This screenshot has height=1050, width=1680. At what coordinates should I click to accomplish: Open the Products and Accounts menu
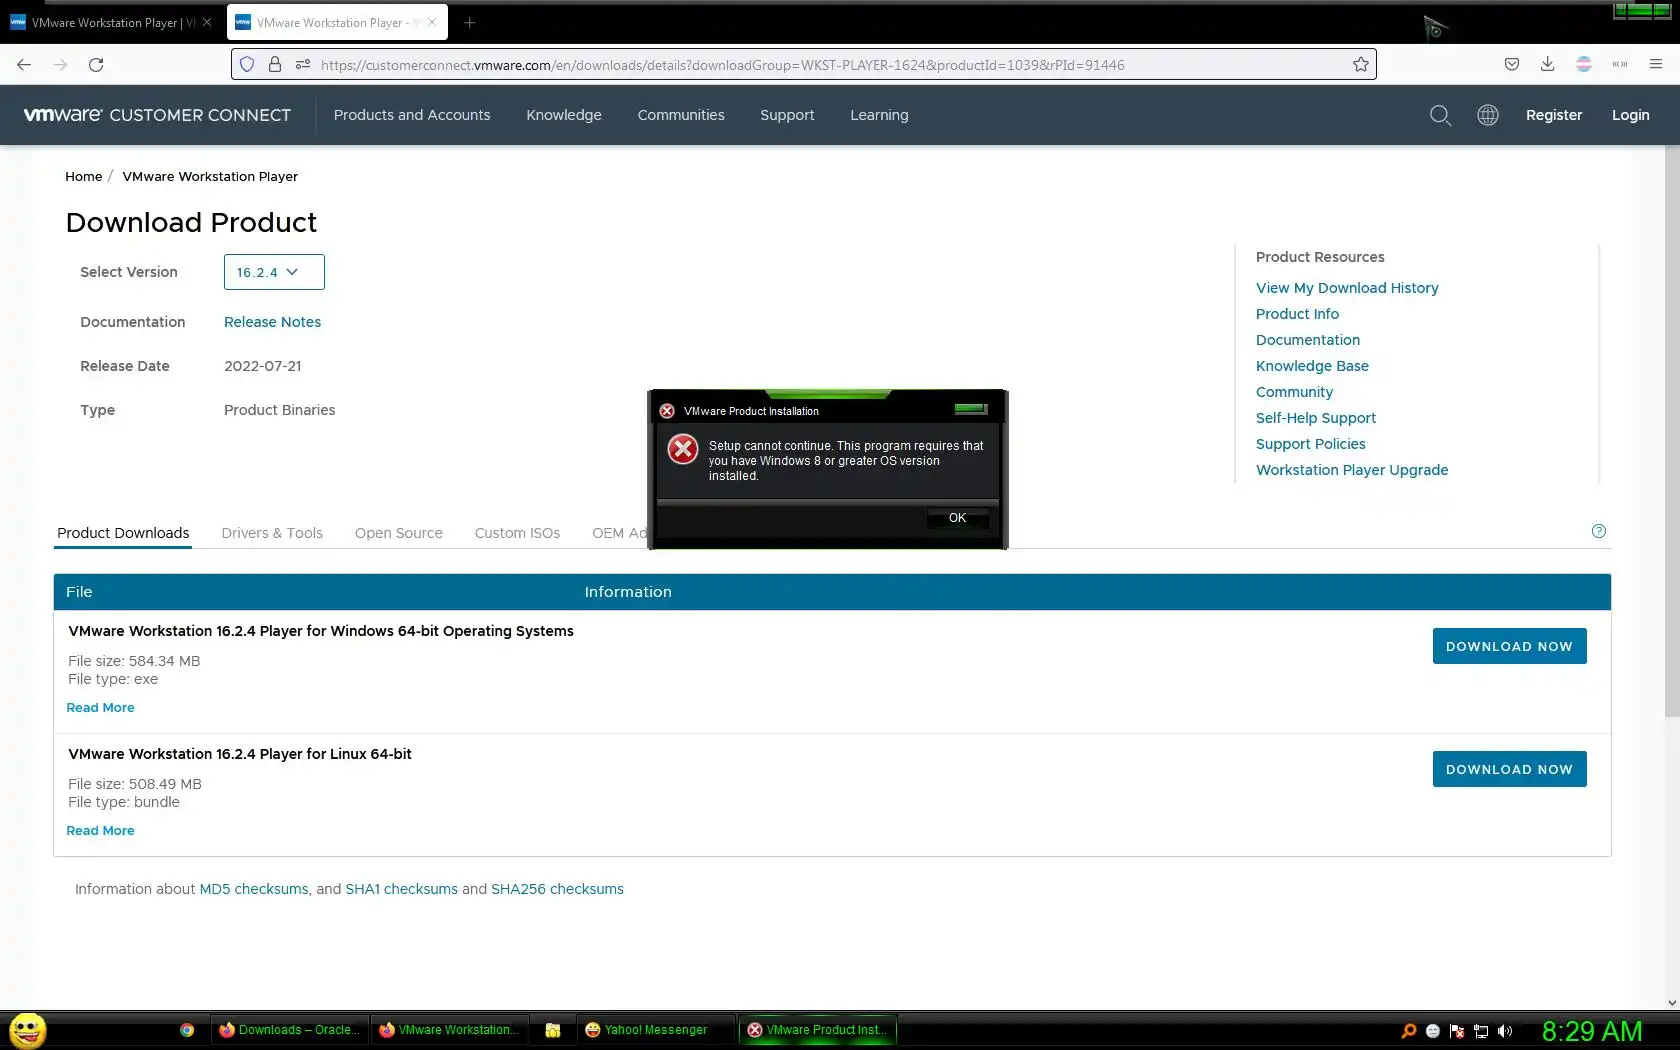(412, 115)
